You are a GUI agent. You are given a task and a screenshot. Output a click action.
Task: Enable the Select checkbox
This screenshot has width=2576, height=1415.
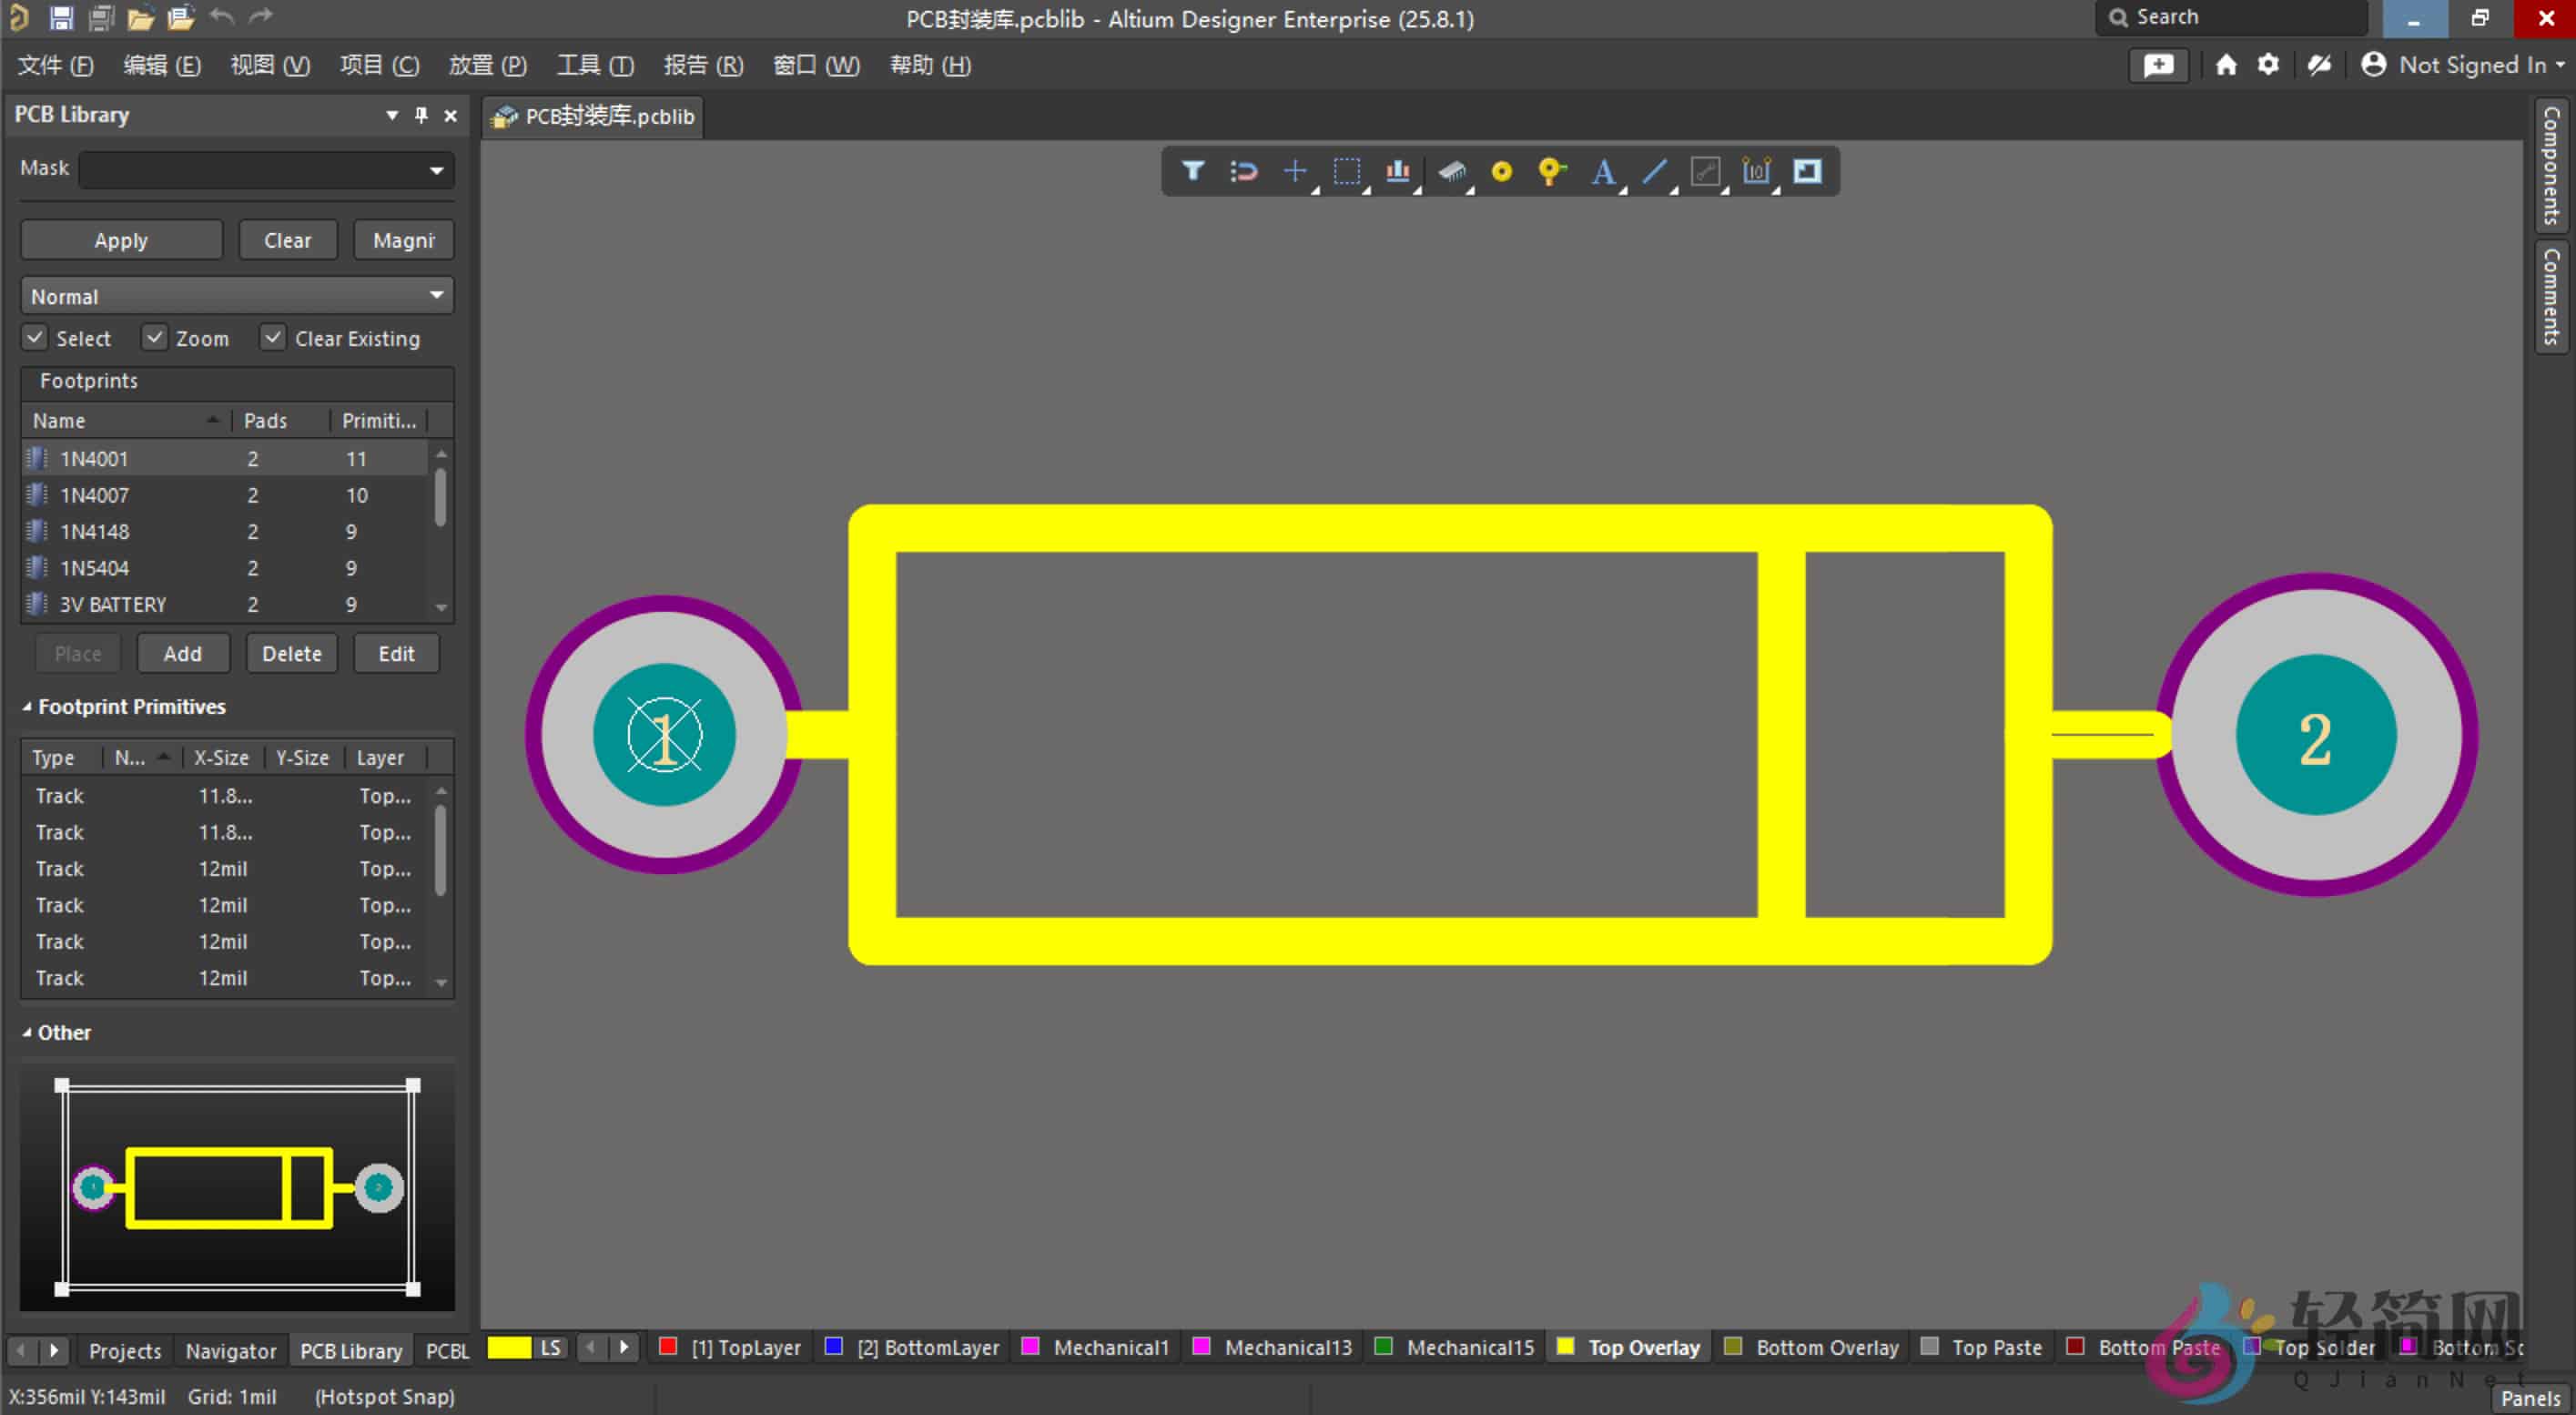(x=35, y=337)
